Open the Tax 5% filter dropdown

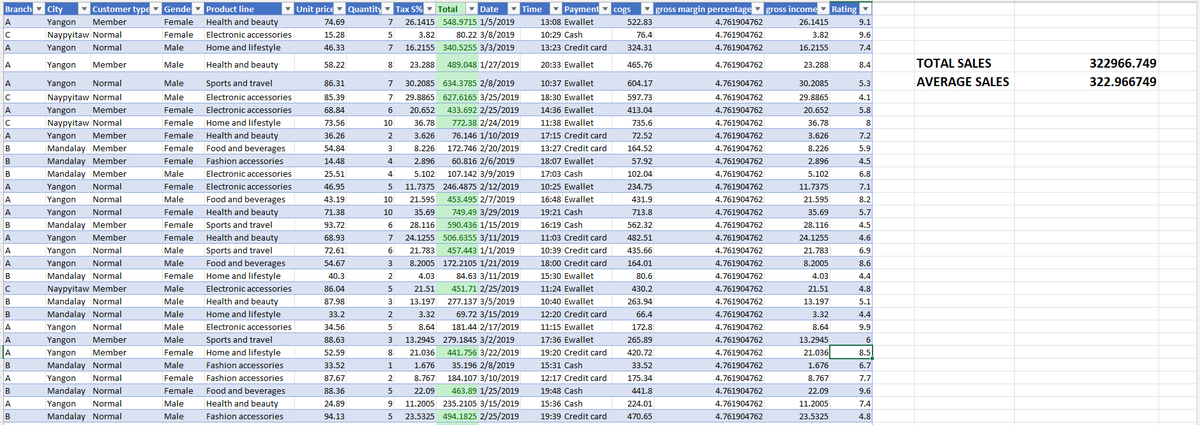click(428, 9)
